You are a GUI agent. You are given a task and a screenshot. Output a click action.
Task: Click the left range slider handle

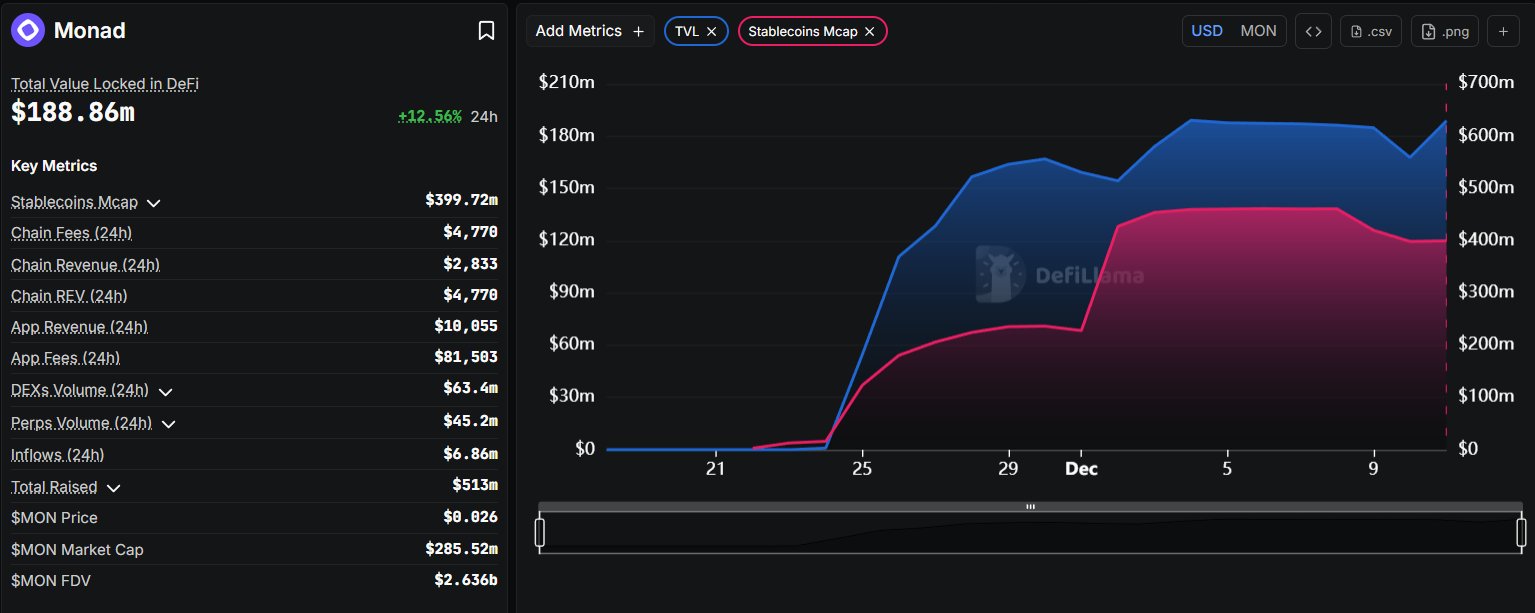tap(540, 532)
